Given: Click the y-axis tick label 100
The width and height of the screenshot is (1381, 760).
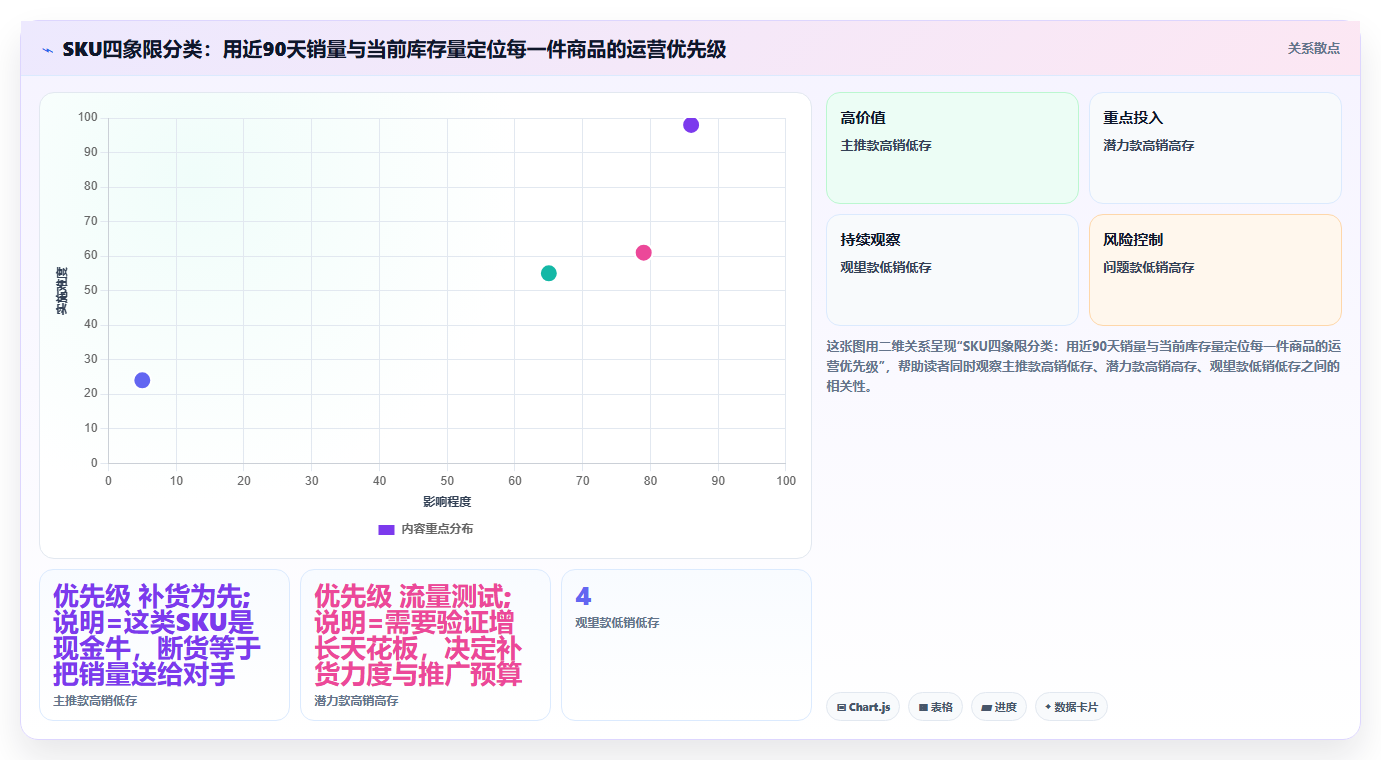Looking at the screenshot, I should click(88, 118).
